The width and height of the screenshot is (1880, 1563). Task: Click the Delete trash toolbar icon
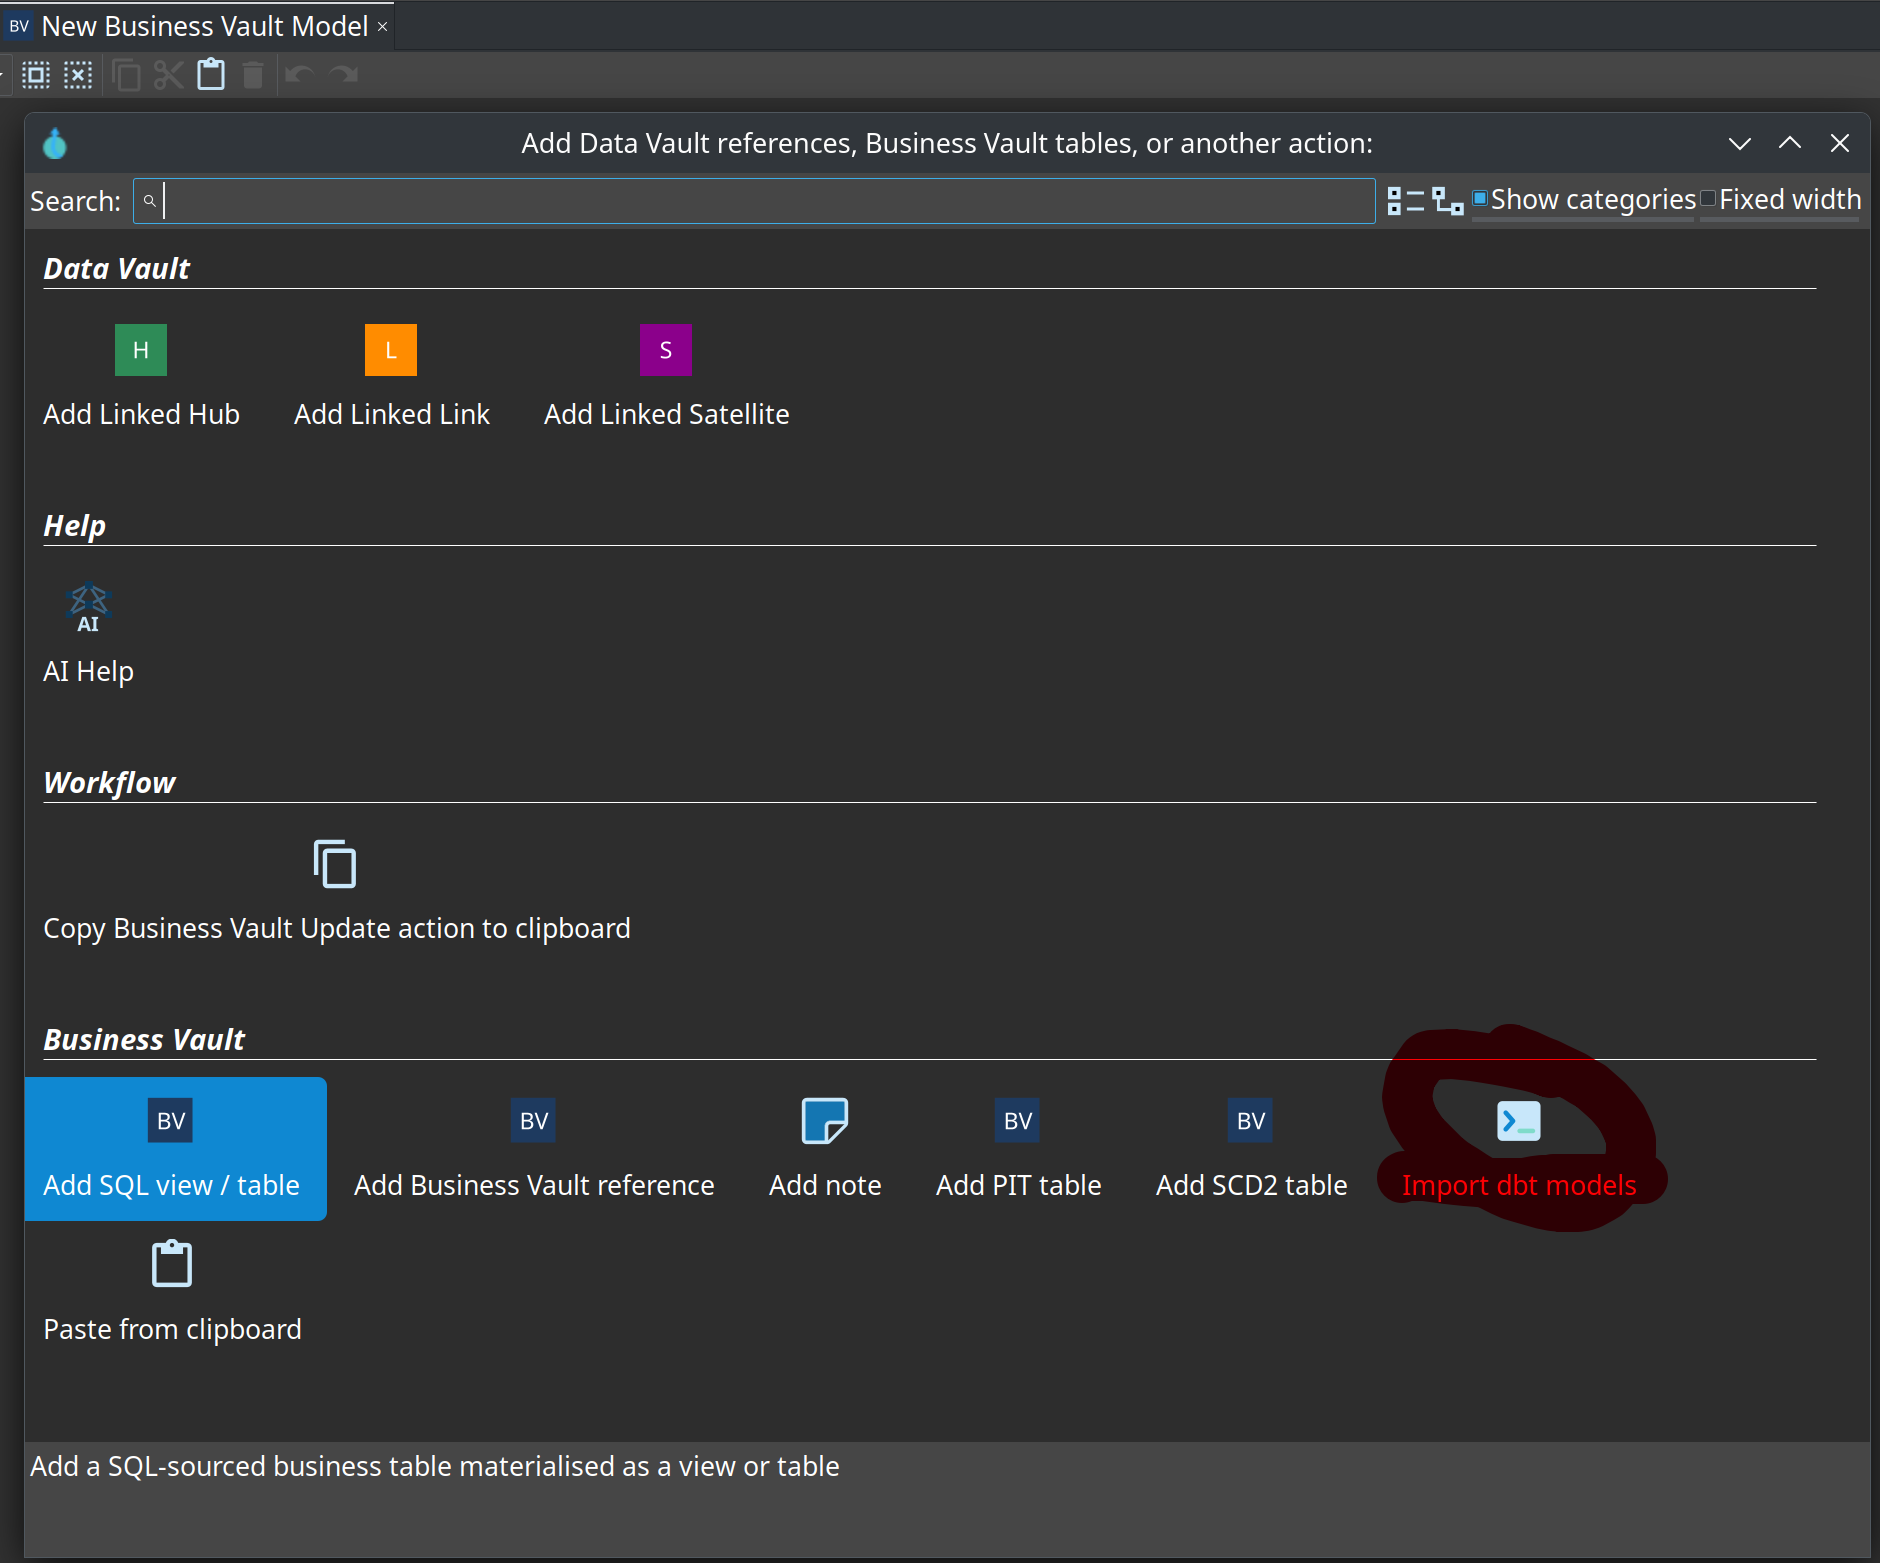coord(253,75)
